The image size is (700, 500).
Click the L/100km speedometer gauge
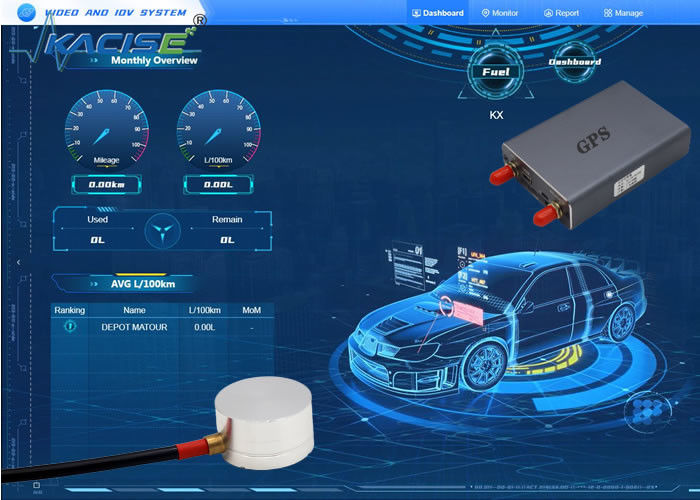(218, 136)
